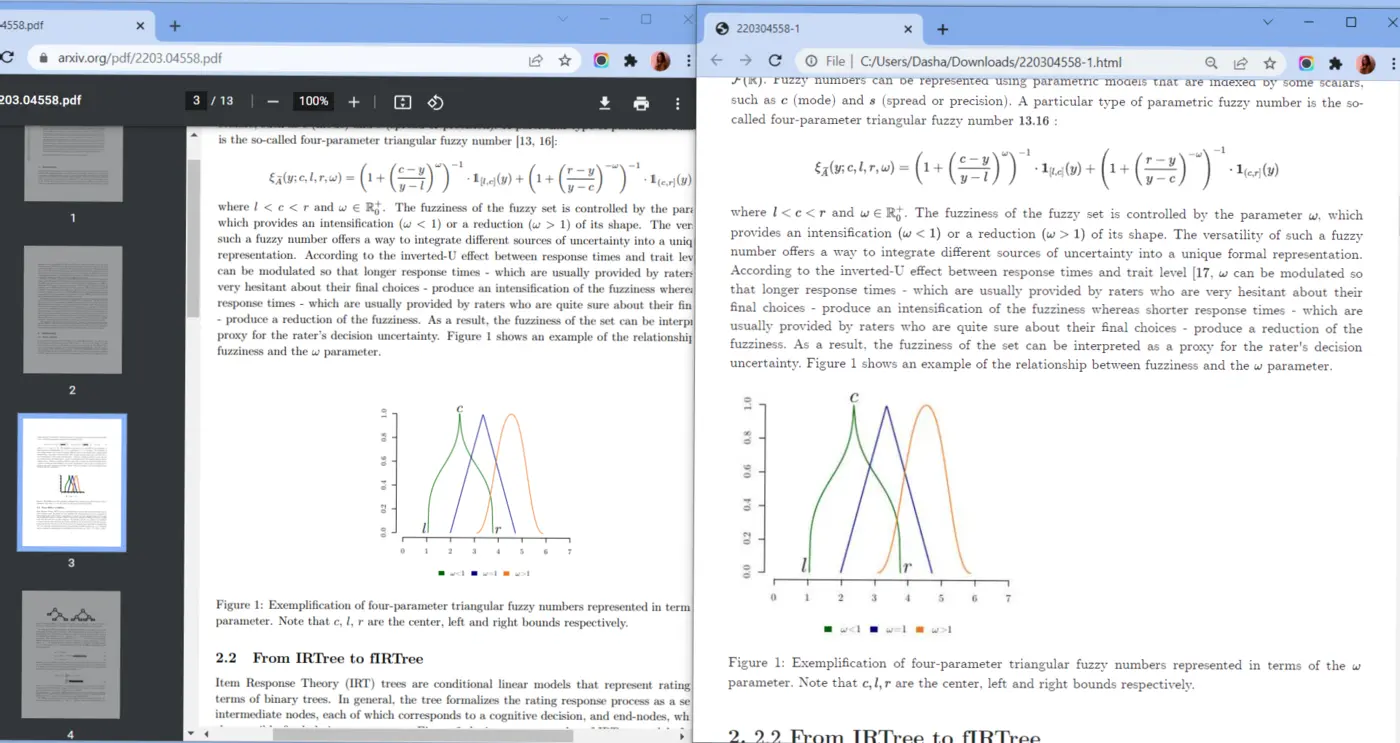Zoom in the PDF with plus icon
The image size is (1400, 743).
tap(353, 102)
